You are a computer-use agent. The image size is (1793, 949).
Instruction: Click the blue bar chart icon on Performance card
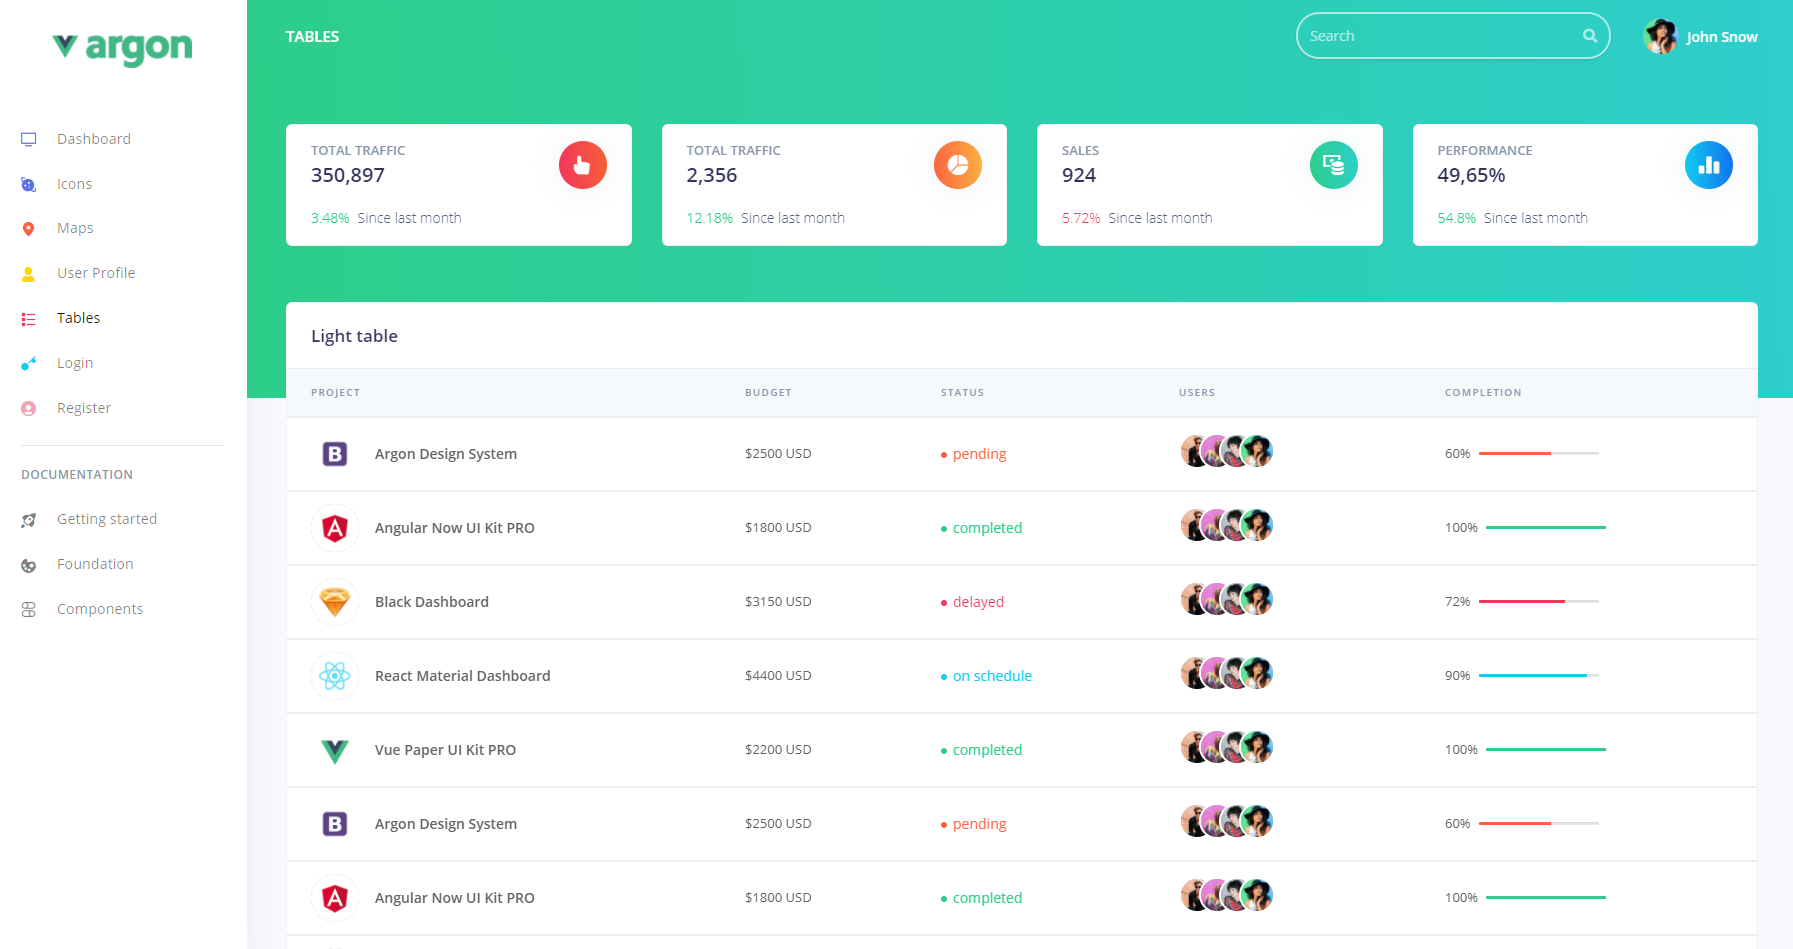click(x=1709, y=165)
